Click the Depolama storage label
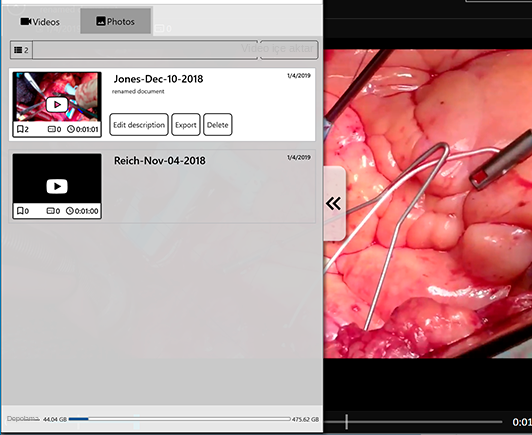Screen dimensions: 532x435 click(x=23, y=419)
